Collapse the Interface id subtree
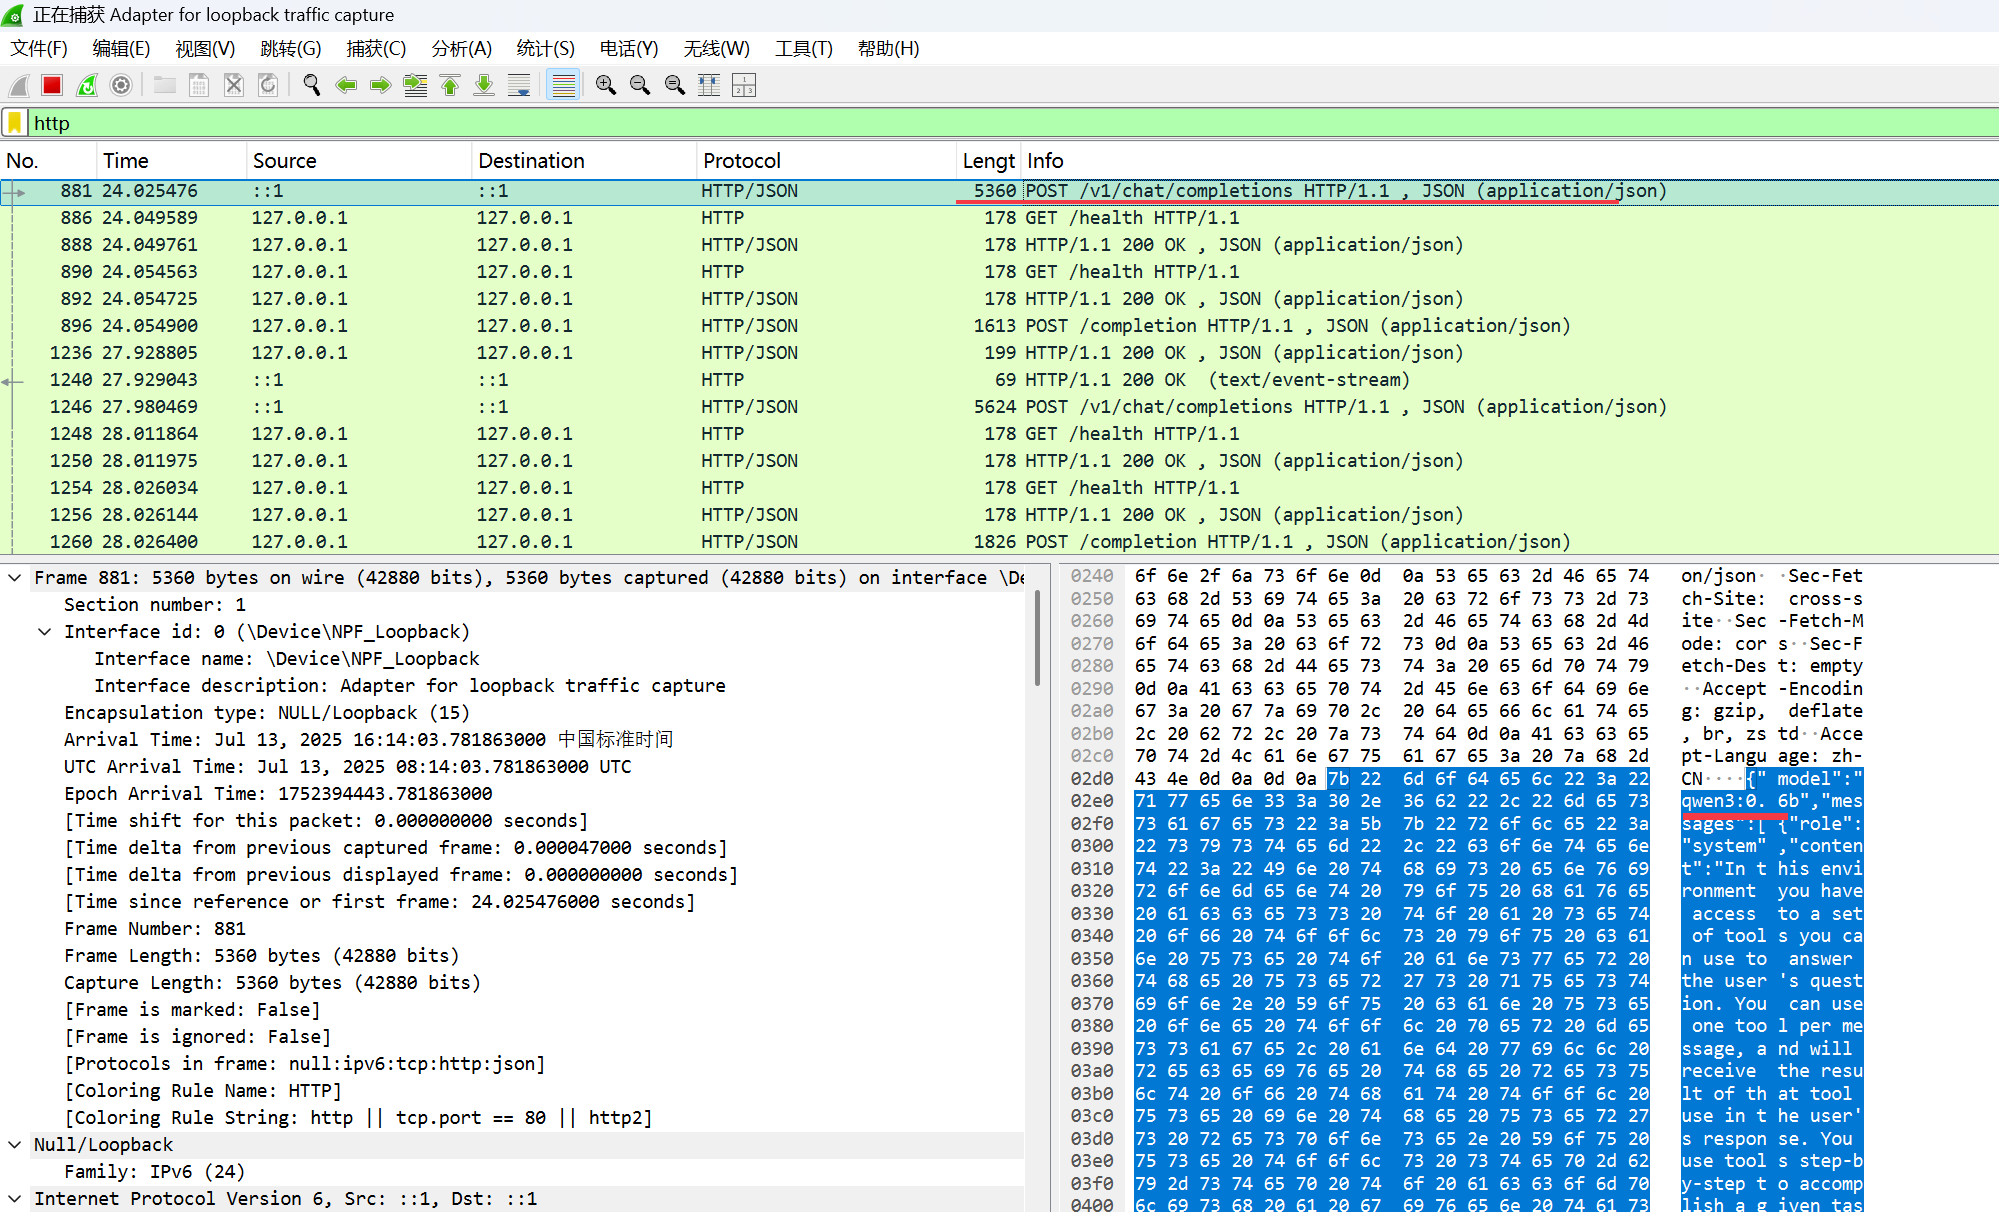Viewport: 1999px width, 1212px height. 45,632
